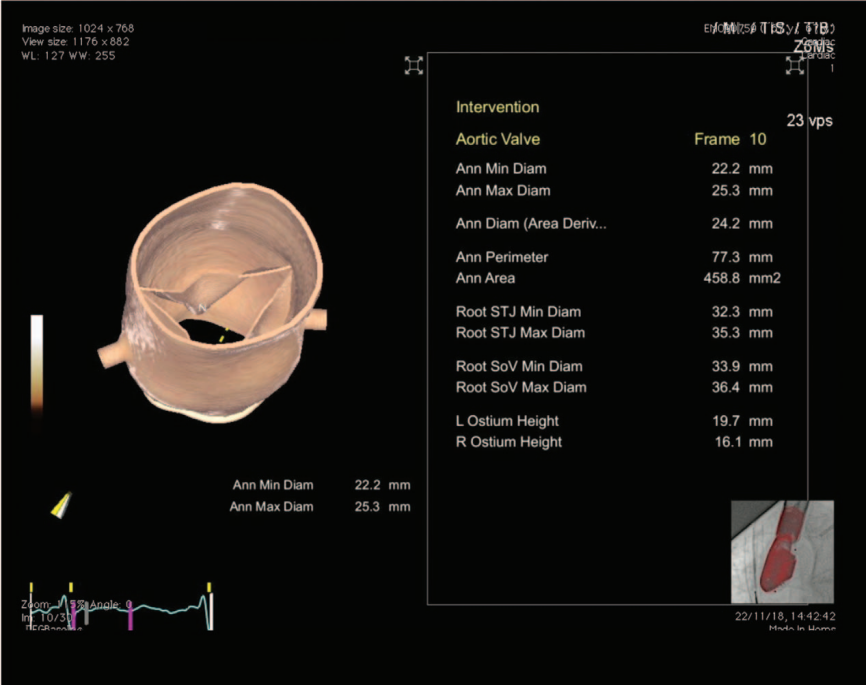Screen dimensions: 866x685
Task: Click the Root STJ Max Diam row
Action: pos(613,332)
